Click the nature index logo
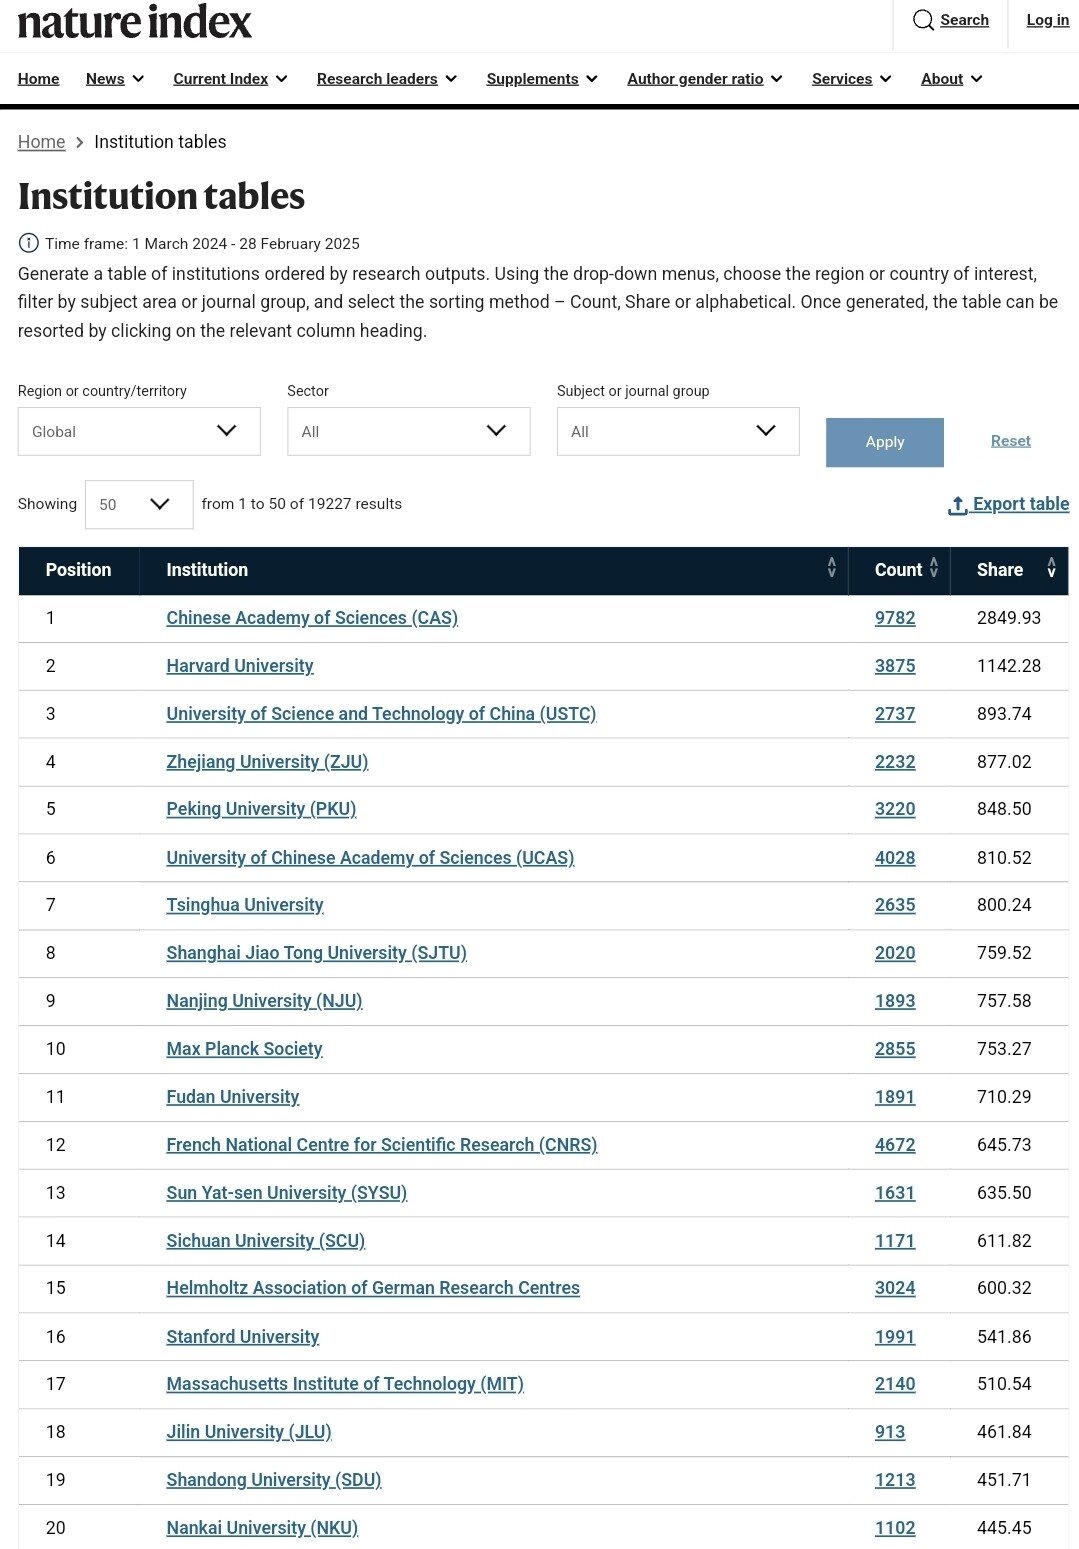The image size is (1079, 1549). pyautogui.click(x=135, y=21)
